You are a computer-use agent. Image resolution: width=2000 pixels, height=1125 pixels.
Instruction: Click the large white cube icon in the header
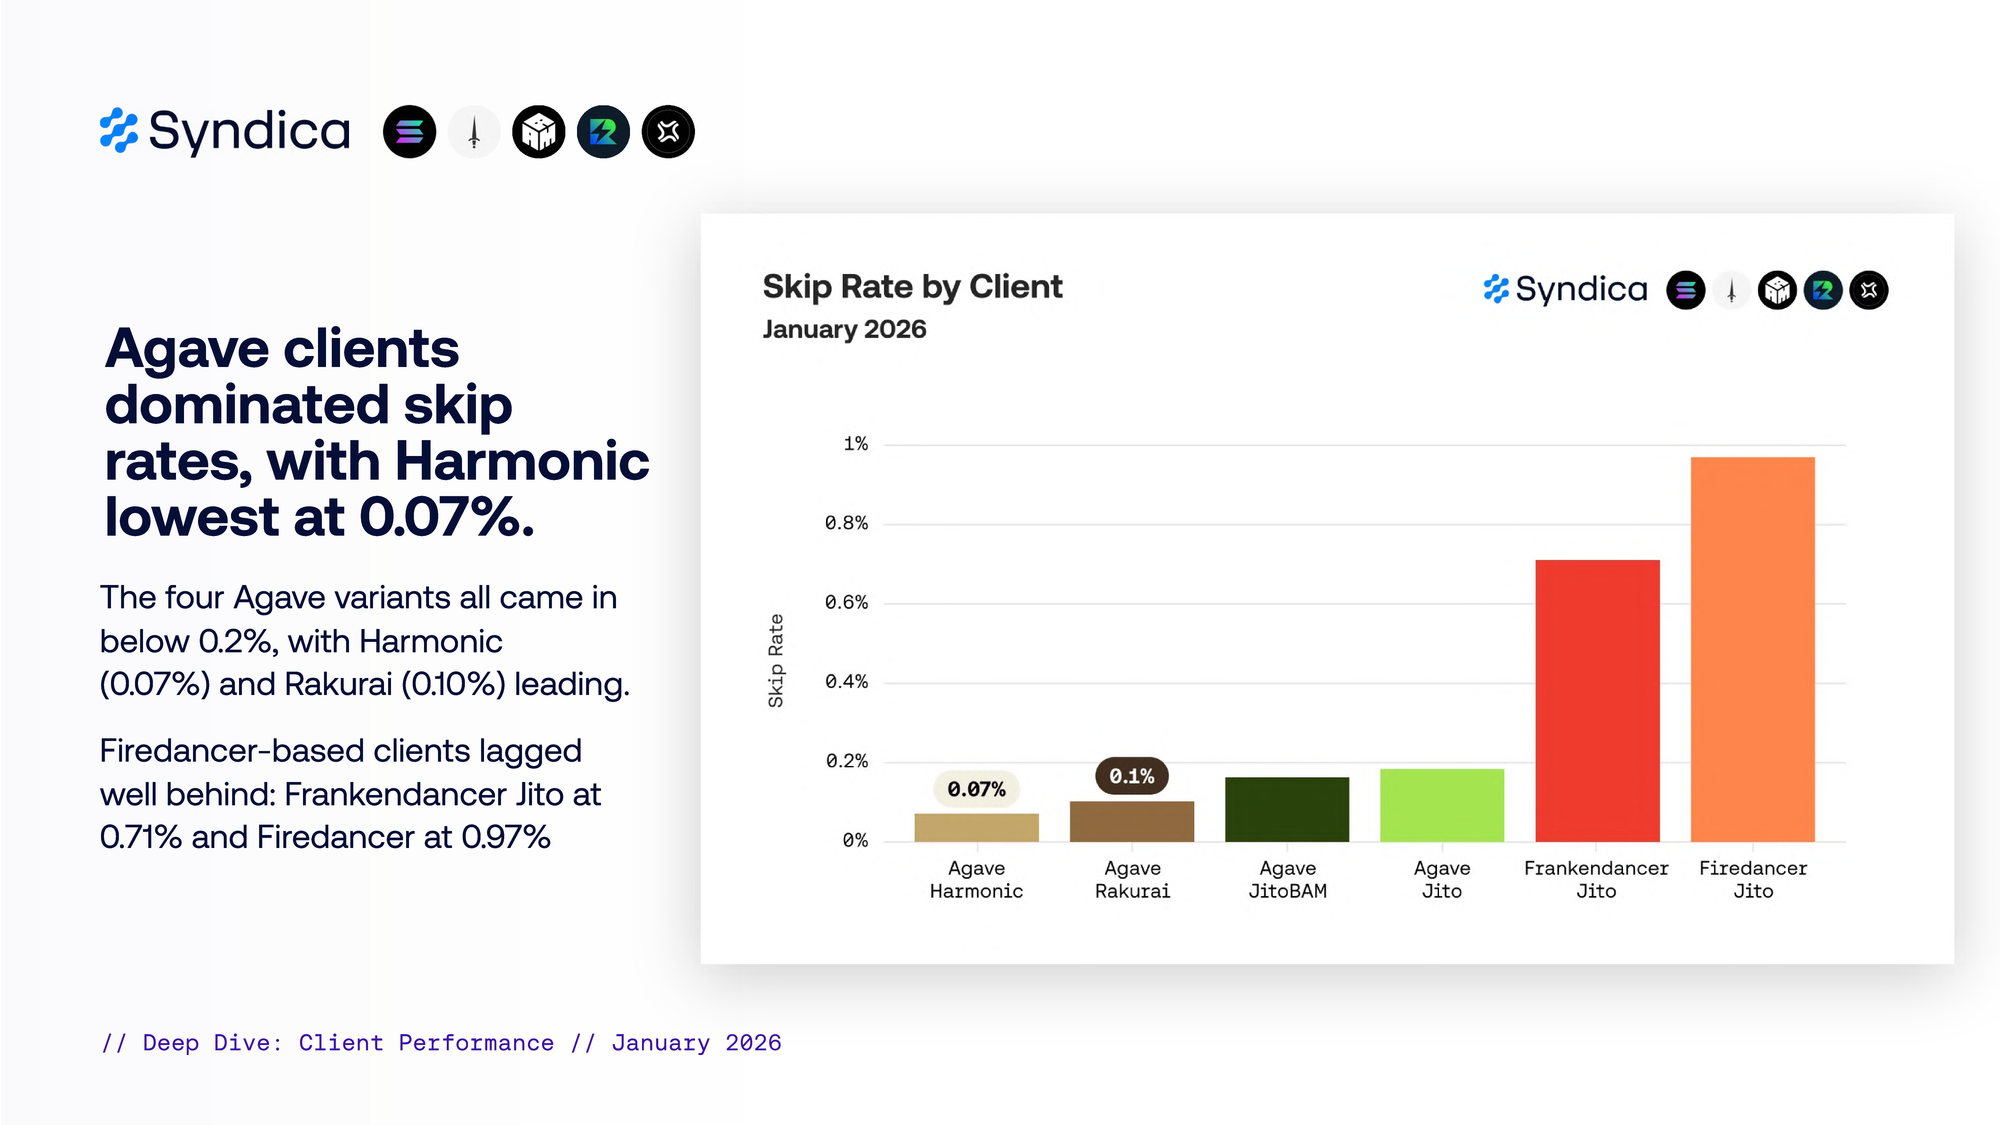(x=539, y=132)
